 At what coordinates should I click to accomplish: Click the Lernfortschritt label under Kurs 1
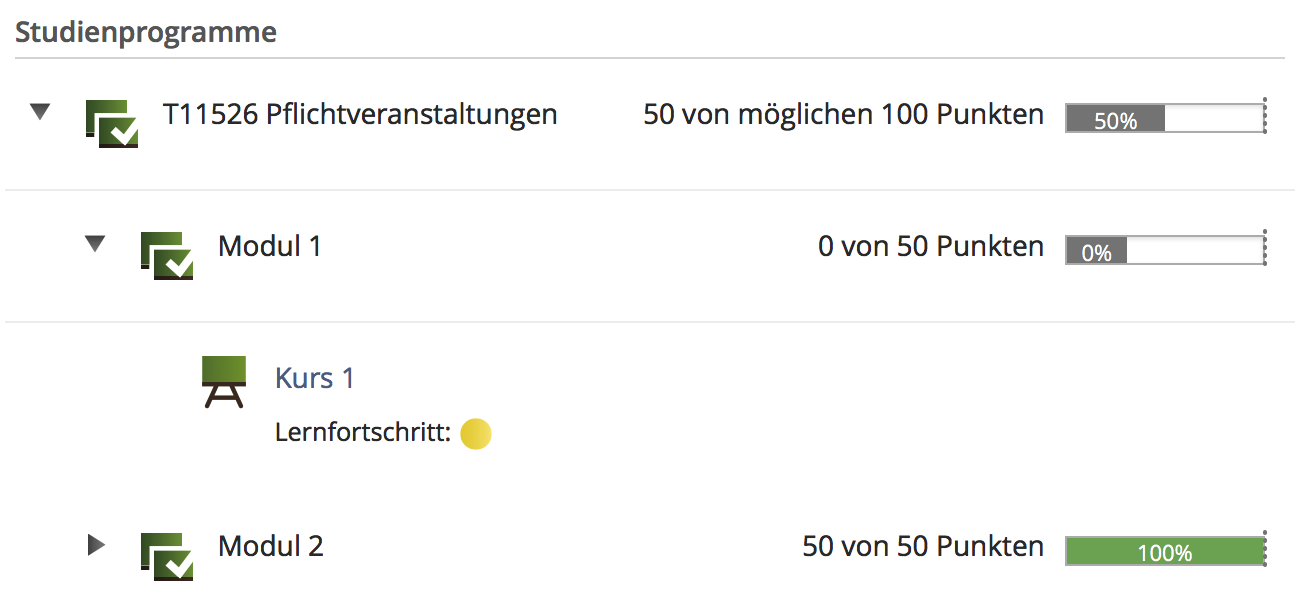pyautogui.click(x=363, y=434)
